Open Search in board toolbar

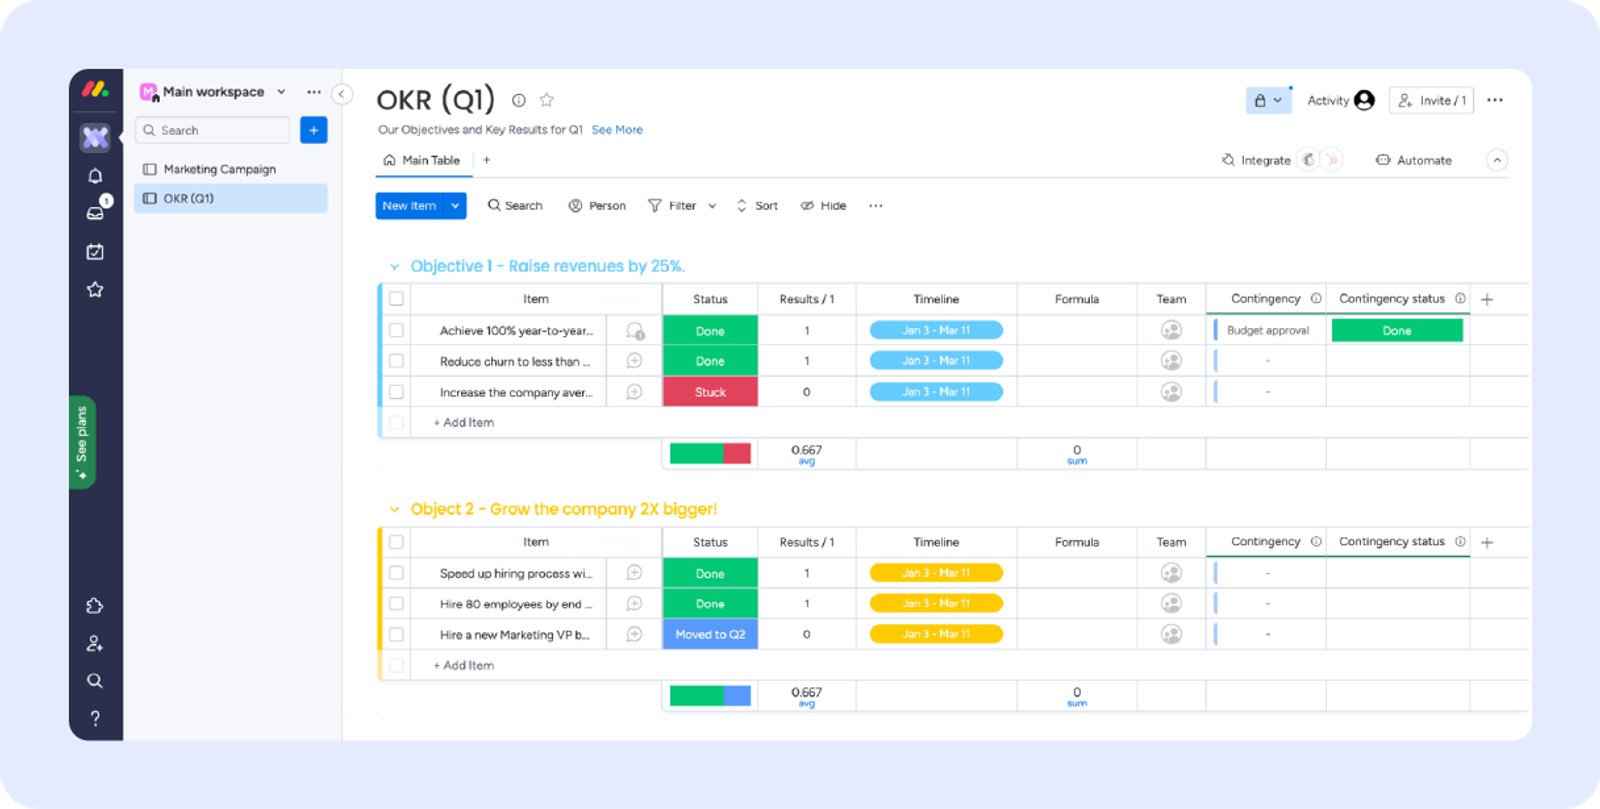(515, 206)
